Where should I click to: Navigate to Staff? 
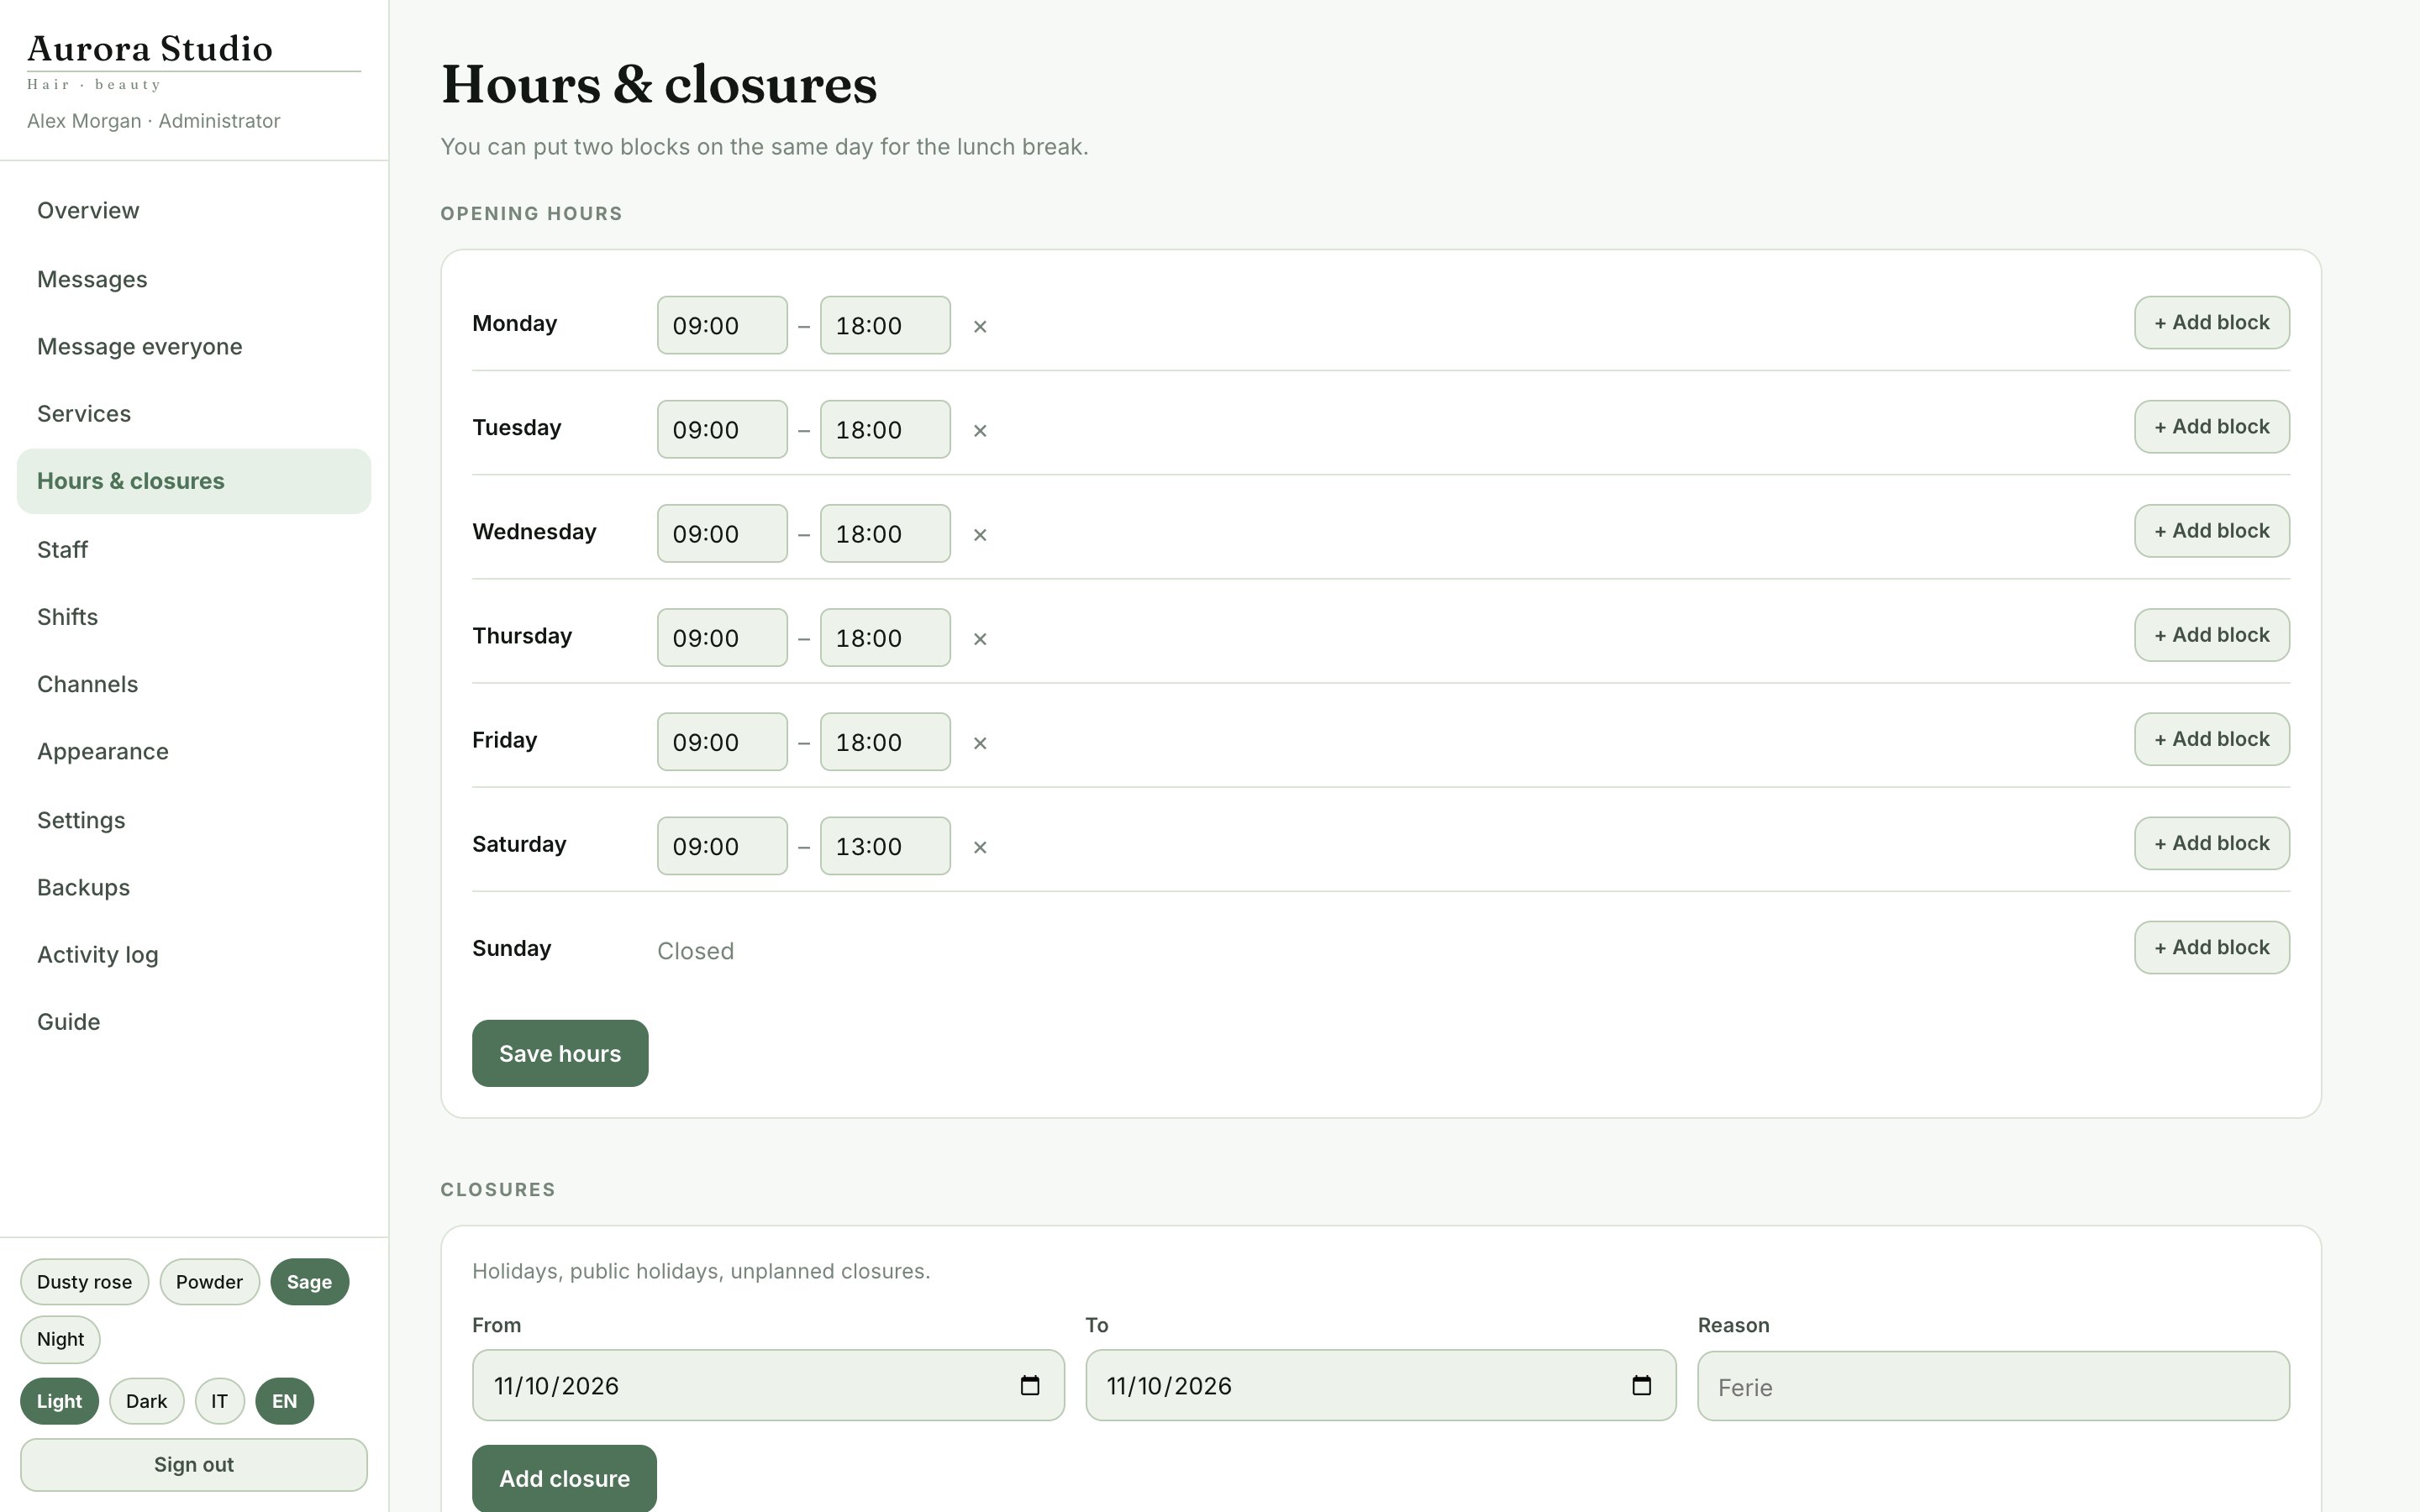[x=194, y=549]
